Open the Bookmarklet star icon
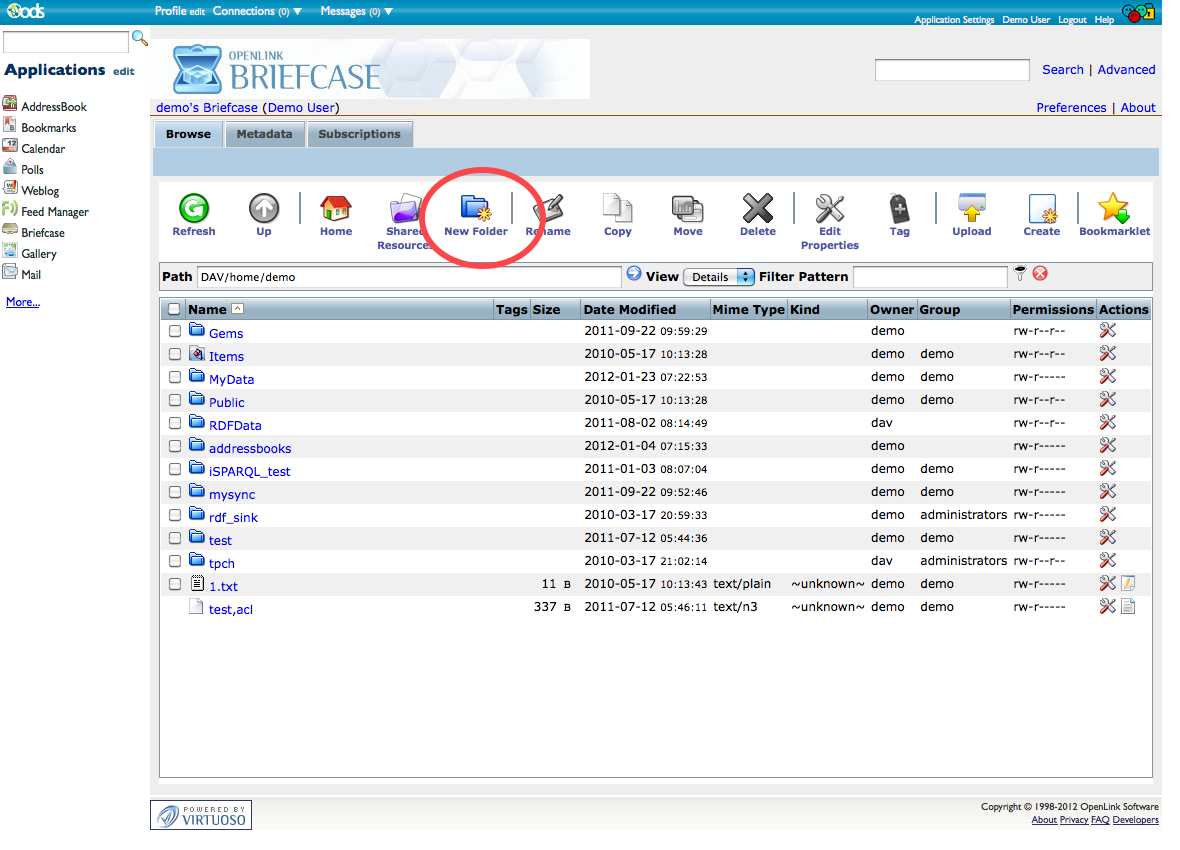Image resolution: width=1180 pixels, height=850 pixels. click(x=1113, y=209)
